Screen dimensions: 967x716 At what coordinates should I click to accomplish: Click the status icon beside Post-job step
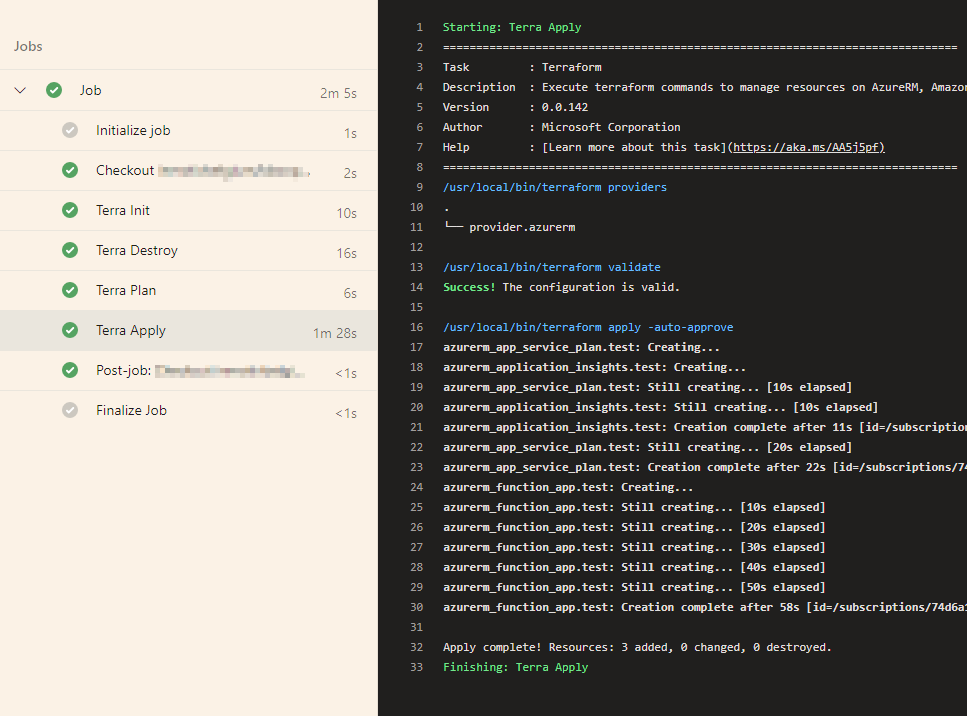click(70, 370)
